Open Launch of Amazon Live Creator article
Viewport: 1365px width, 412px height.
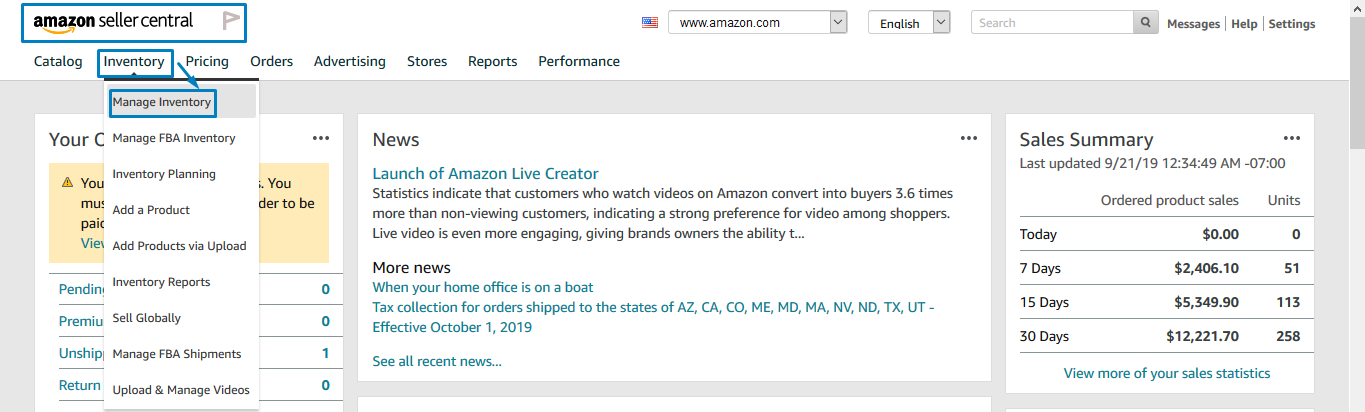coord(485,174)
